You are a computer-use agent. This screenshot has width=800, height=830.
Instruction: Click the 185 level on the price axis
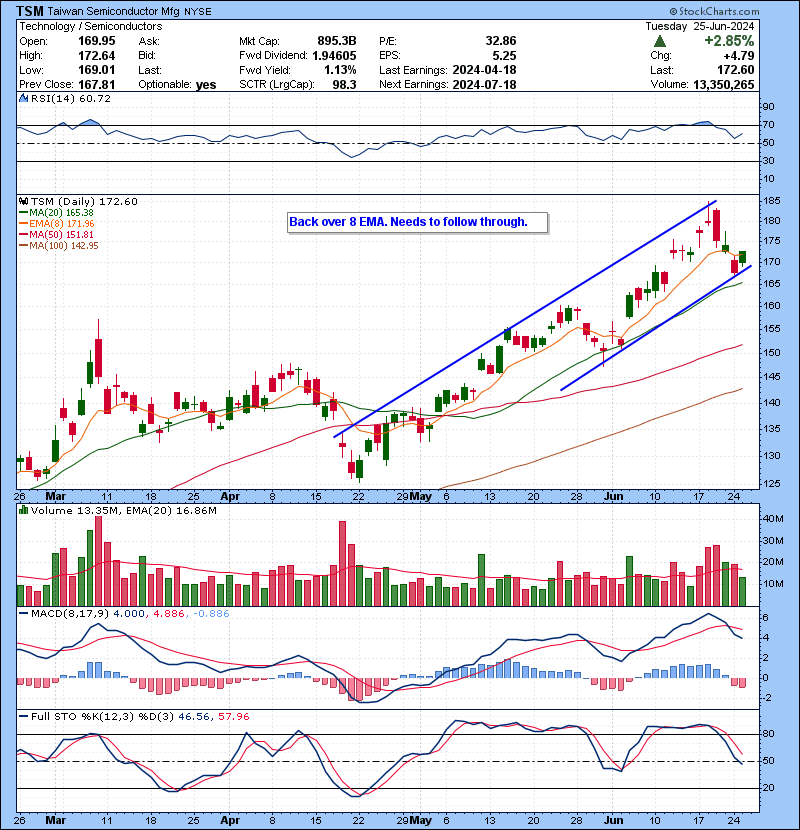pos(771,201)
